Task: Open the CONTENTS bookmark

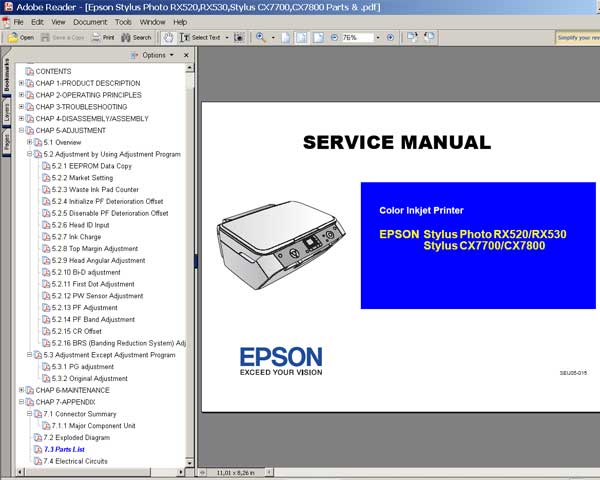Action: pos(53,72)
